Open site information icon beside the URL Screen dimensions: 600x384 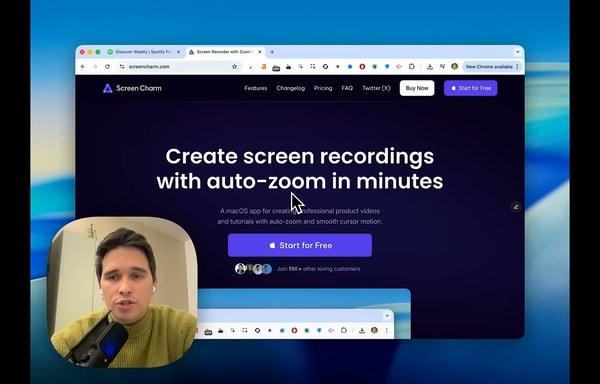tap(122, 67)
